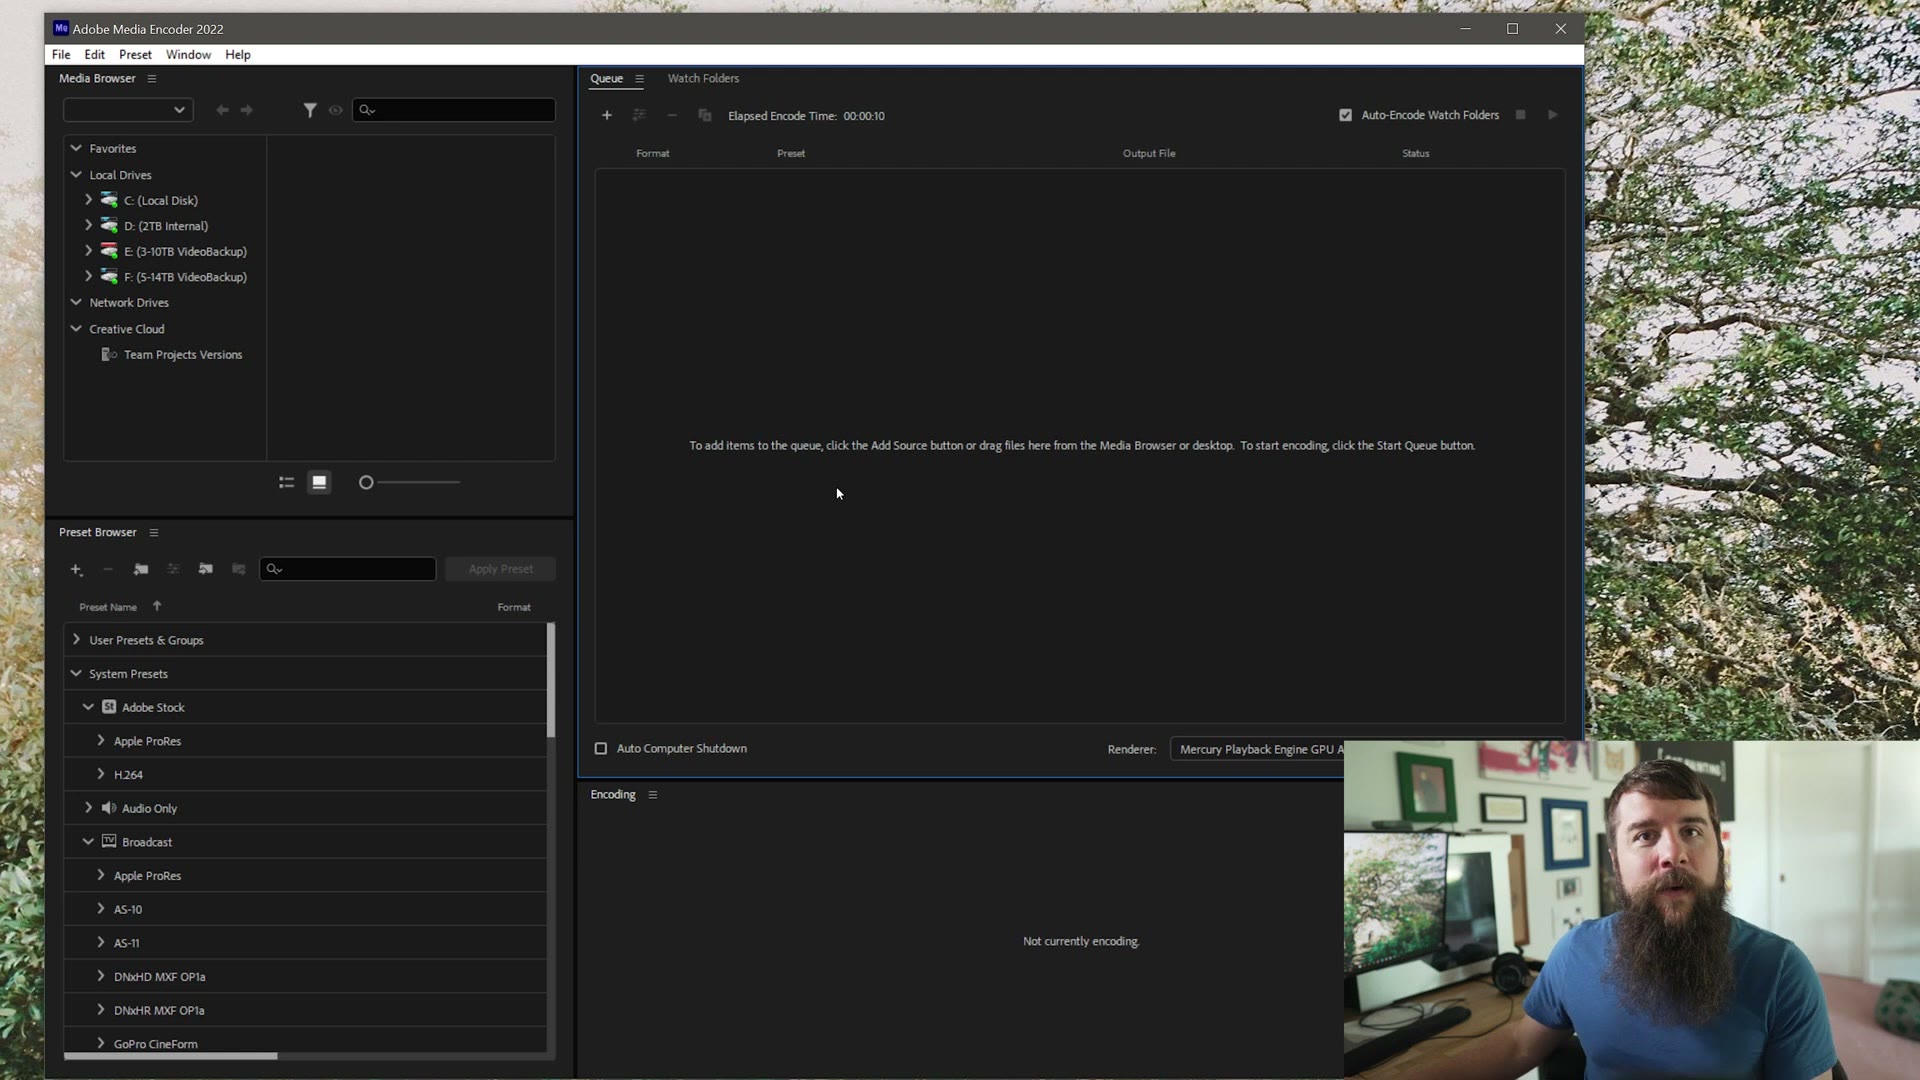The height and width of the screenshot is (1080, 1920).
Task: Expand E: (3-10TB VideoBackup) drive
Action: pos(89,251)
